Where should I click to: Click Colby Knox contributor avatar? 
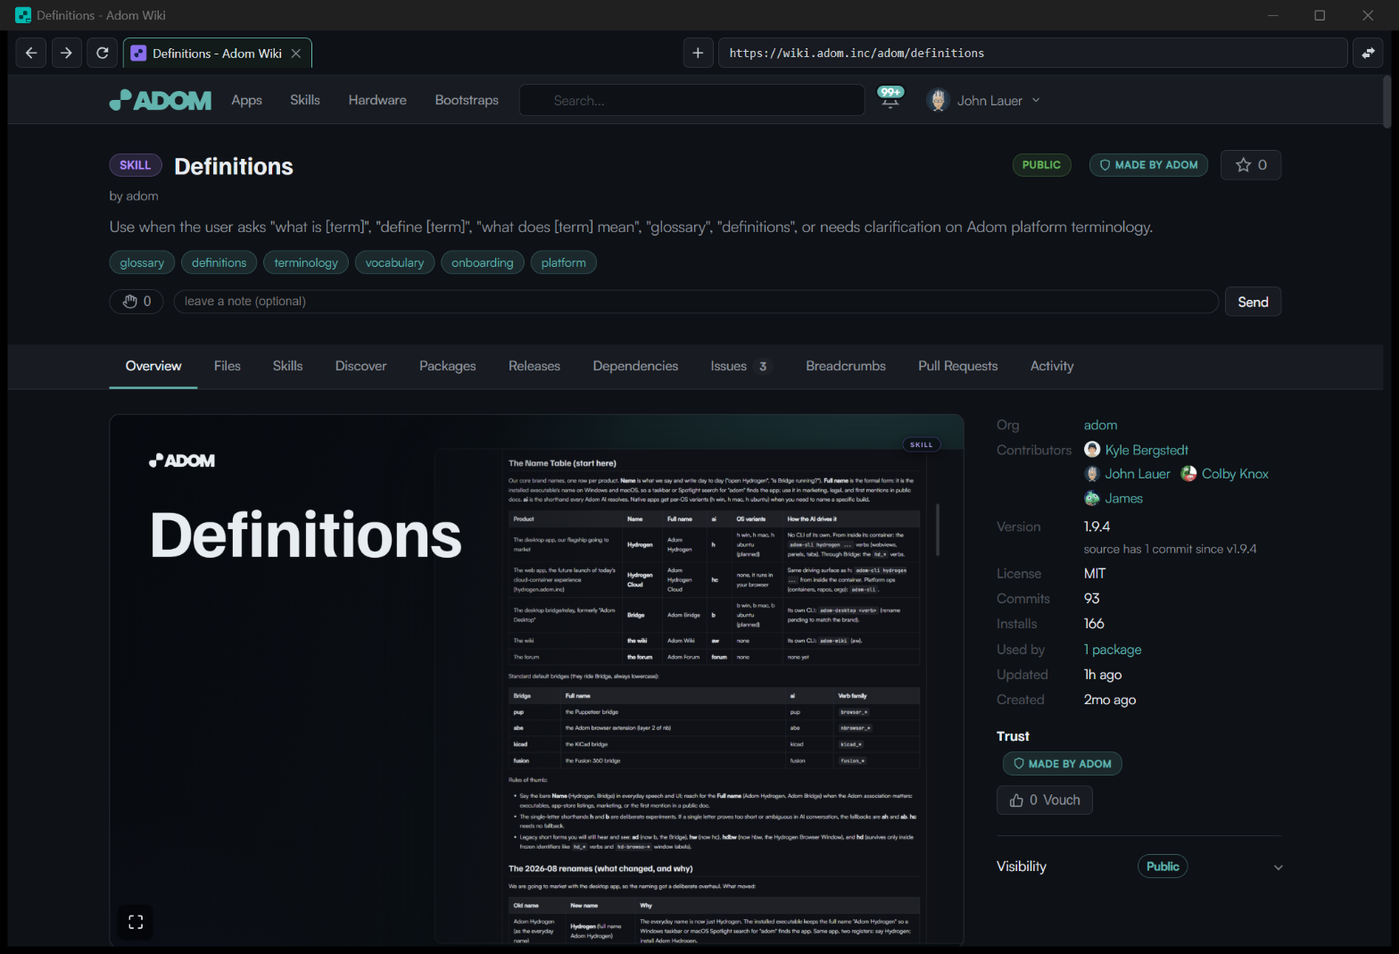1189,474
